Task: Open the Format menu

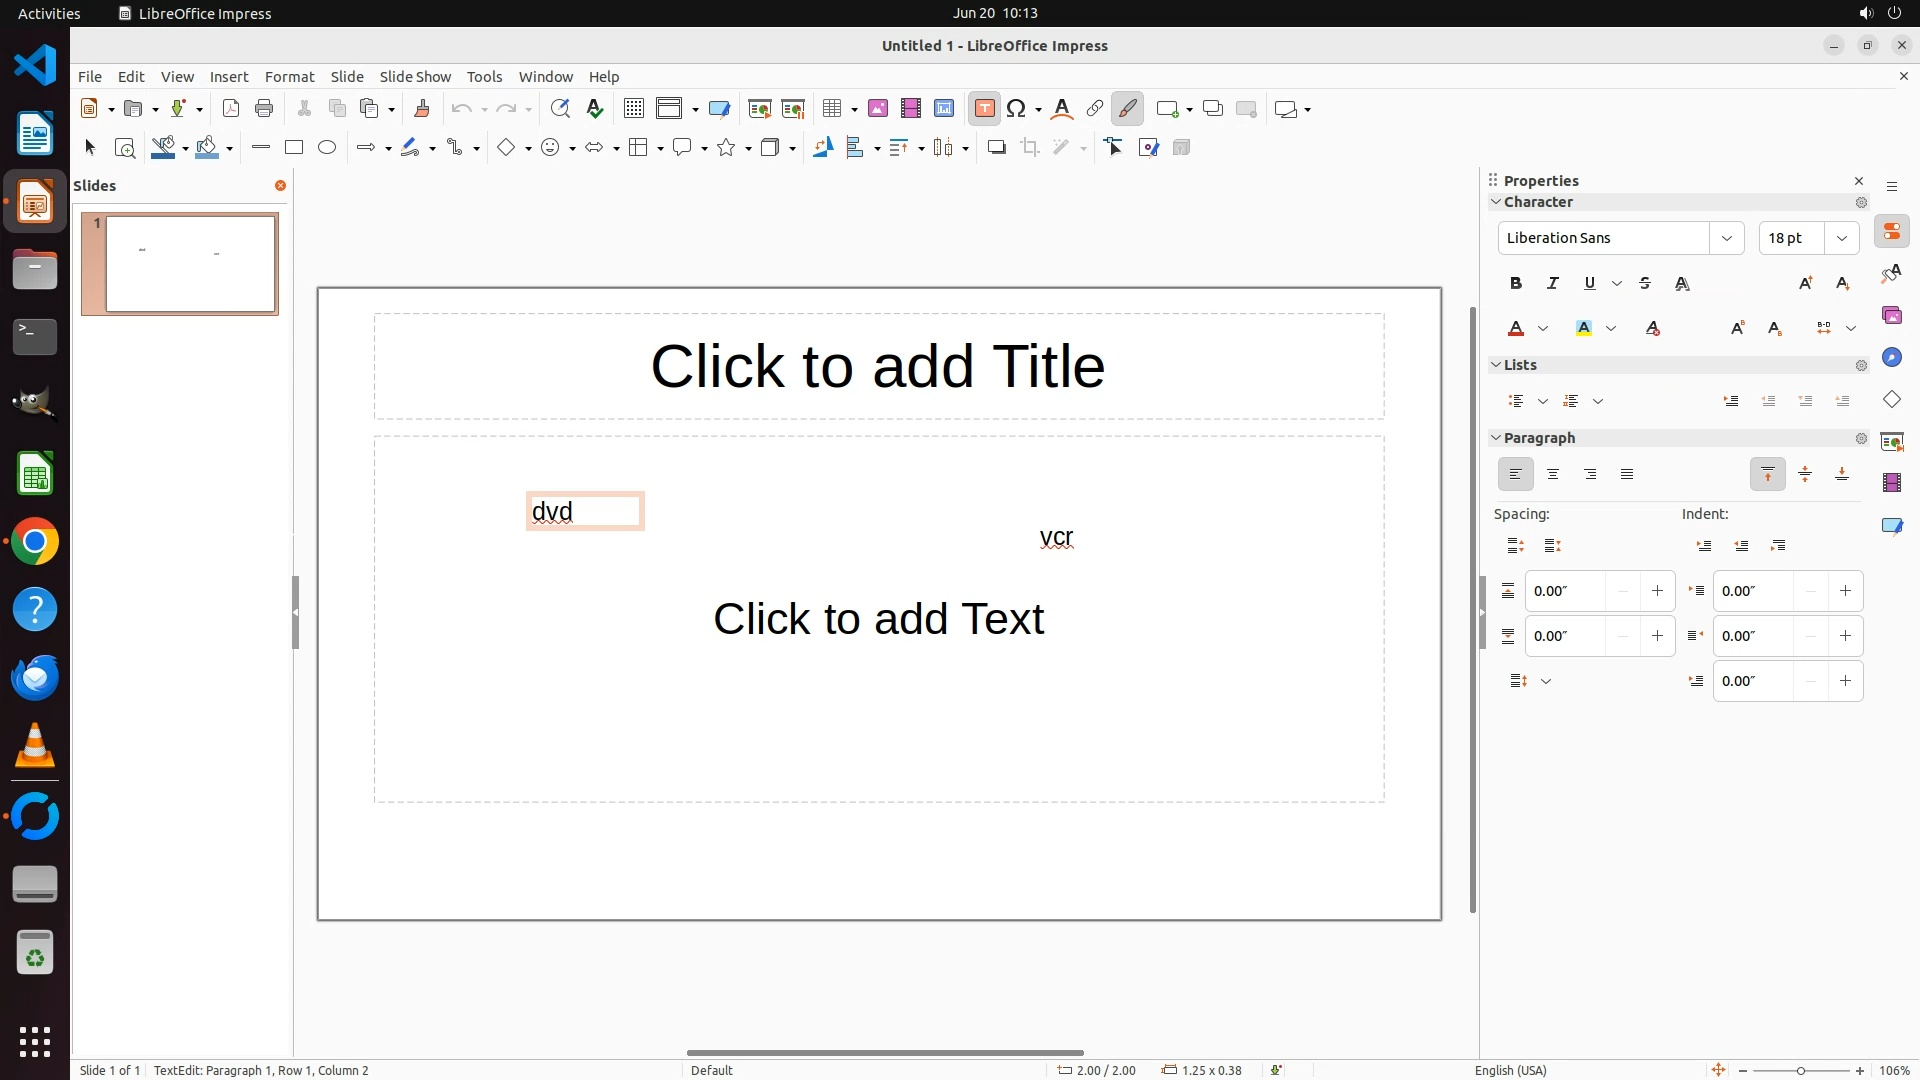Action: [289, 77]
